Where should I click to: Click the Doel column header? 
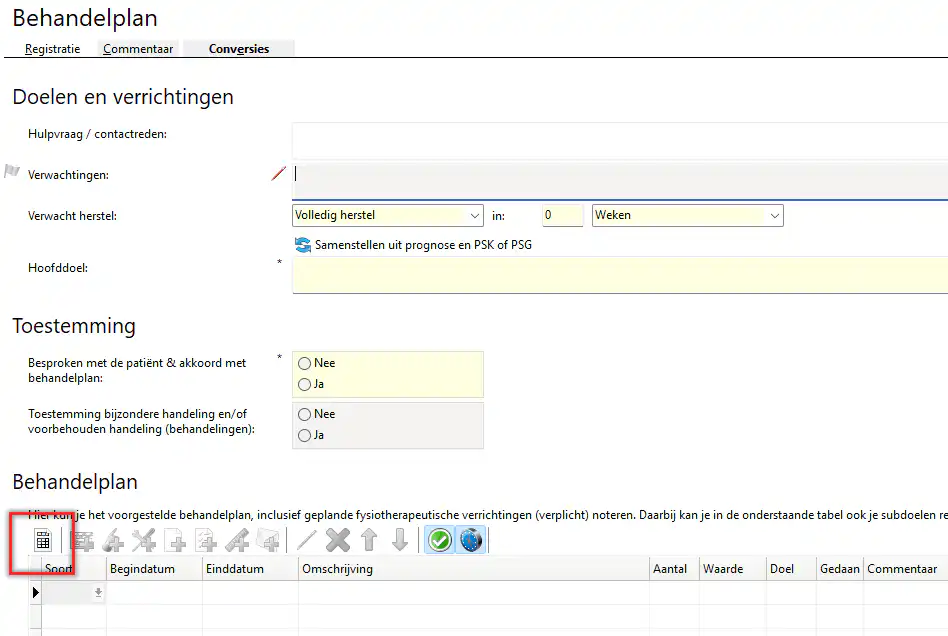791,569
